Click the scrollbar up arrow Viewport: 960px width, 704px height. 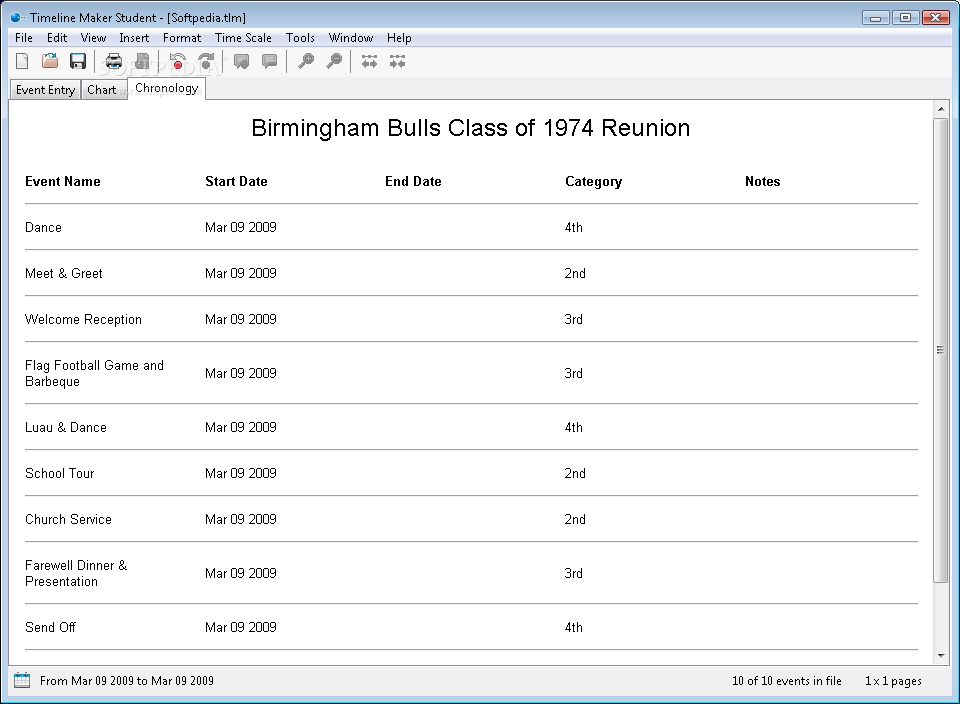[941, 109]
